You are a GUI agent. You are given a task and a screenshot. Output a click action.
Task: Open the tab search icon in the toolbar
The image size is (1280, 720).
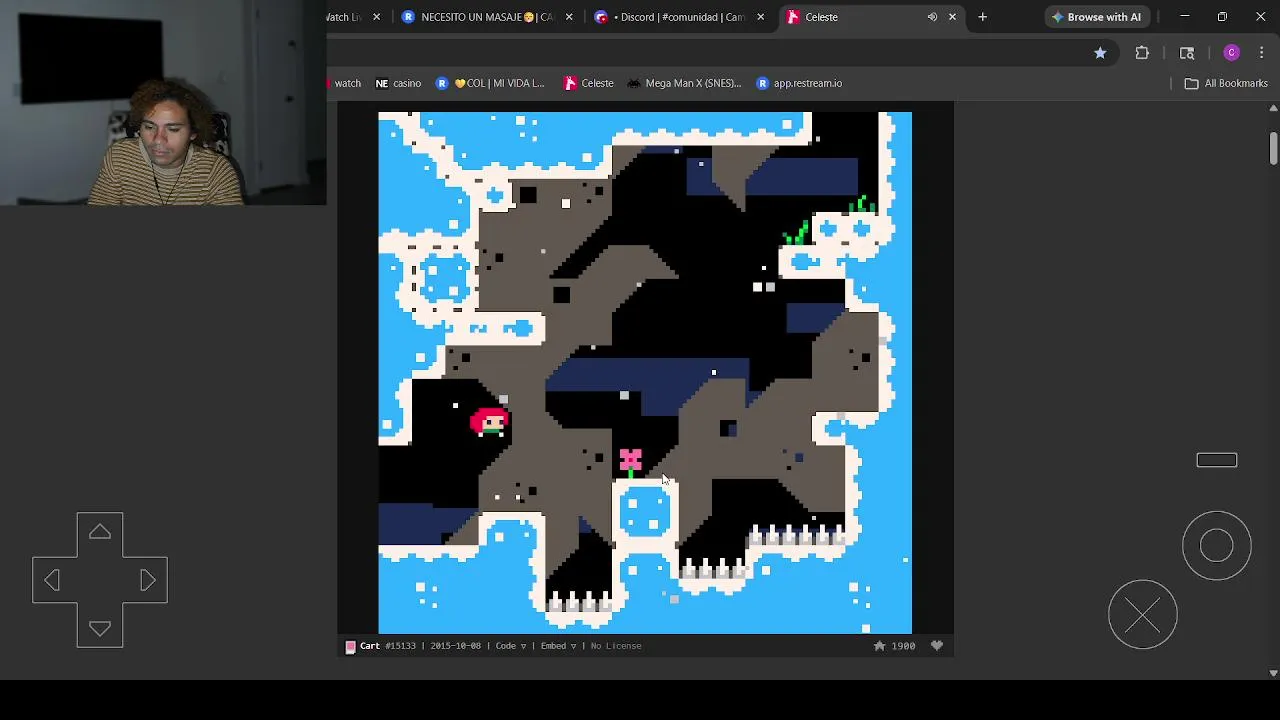pyautogui.click(x=1187, y=53)
